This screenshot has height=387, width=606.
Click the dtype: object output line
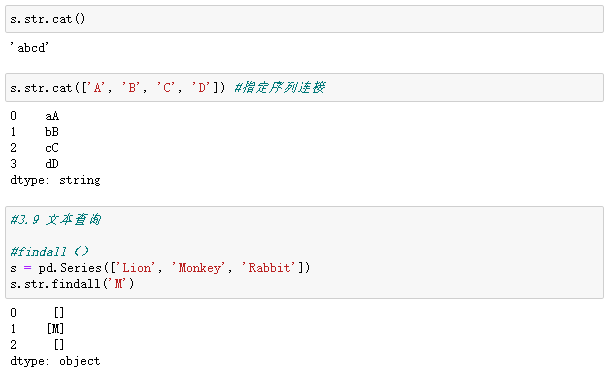(x=55, y=361)
